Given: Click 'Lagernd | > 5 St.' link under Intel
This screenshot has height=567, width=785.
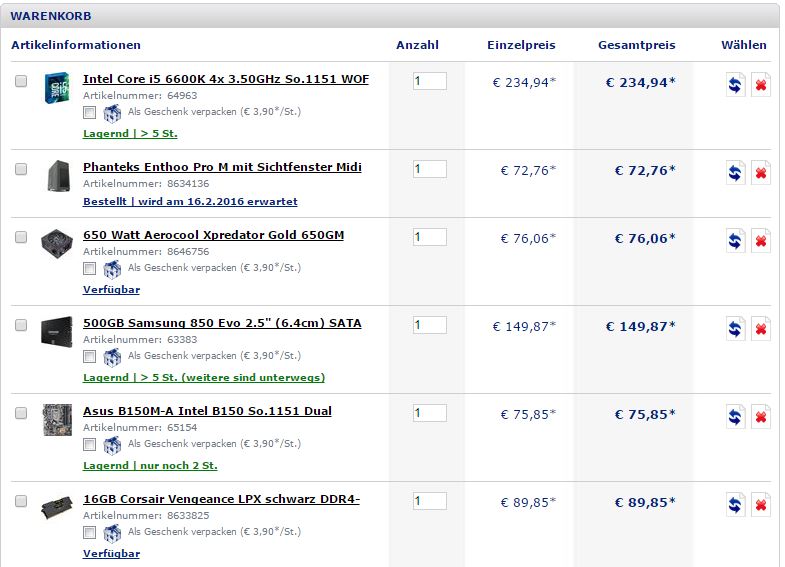Looking at the screenshot, I should point(130,134).
